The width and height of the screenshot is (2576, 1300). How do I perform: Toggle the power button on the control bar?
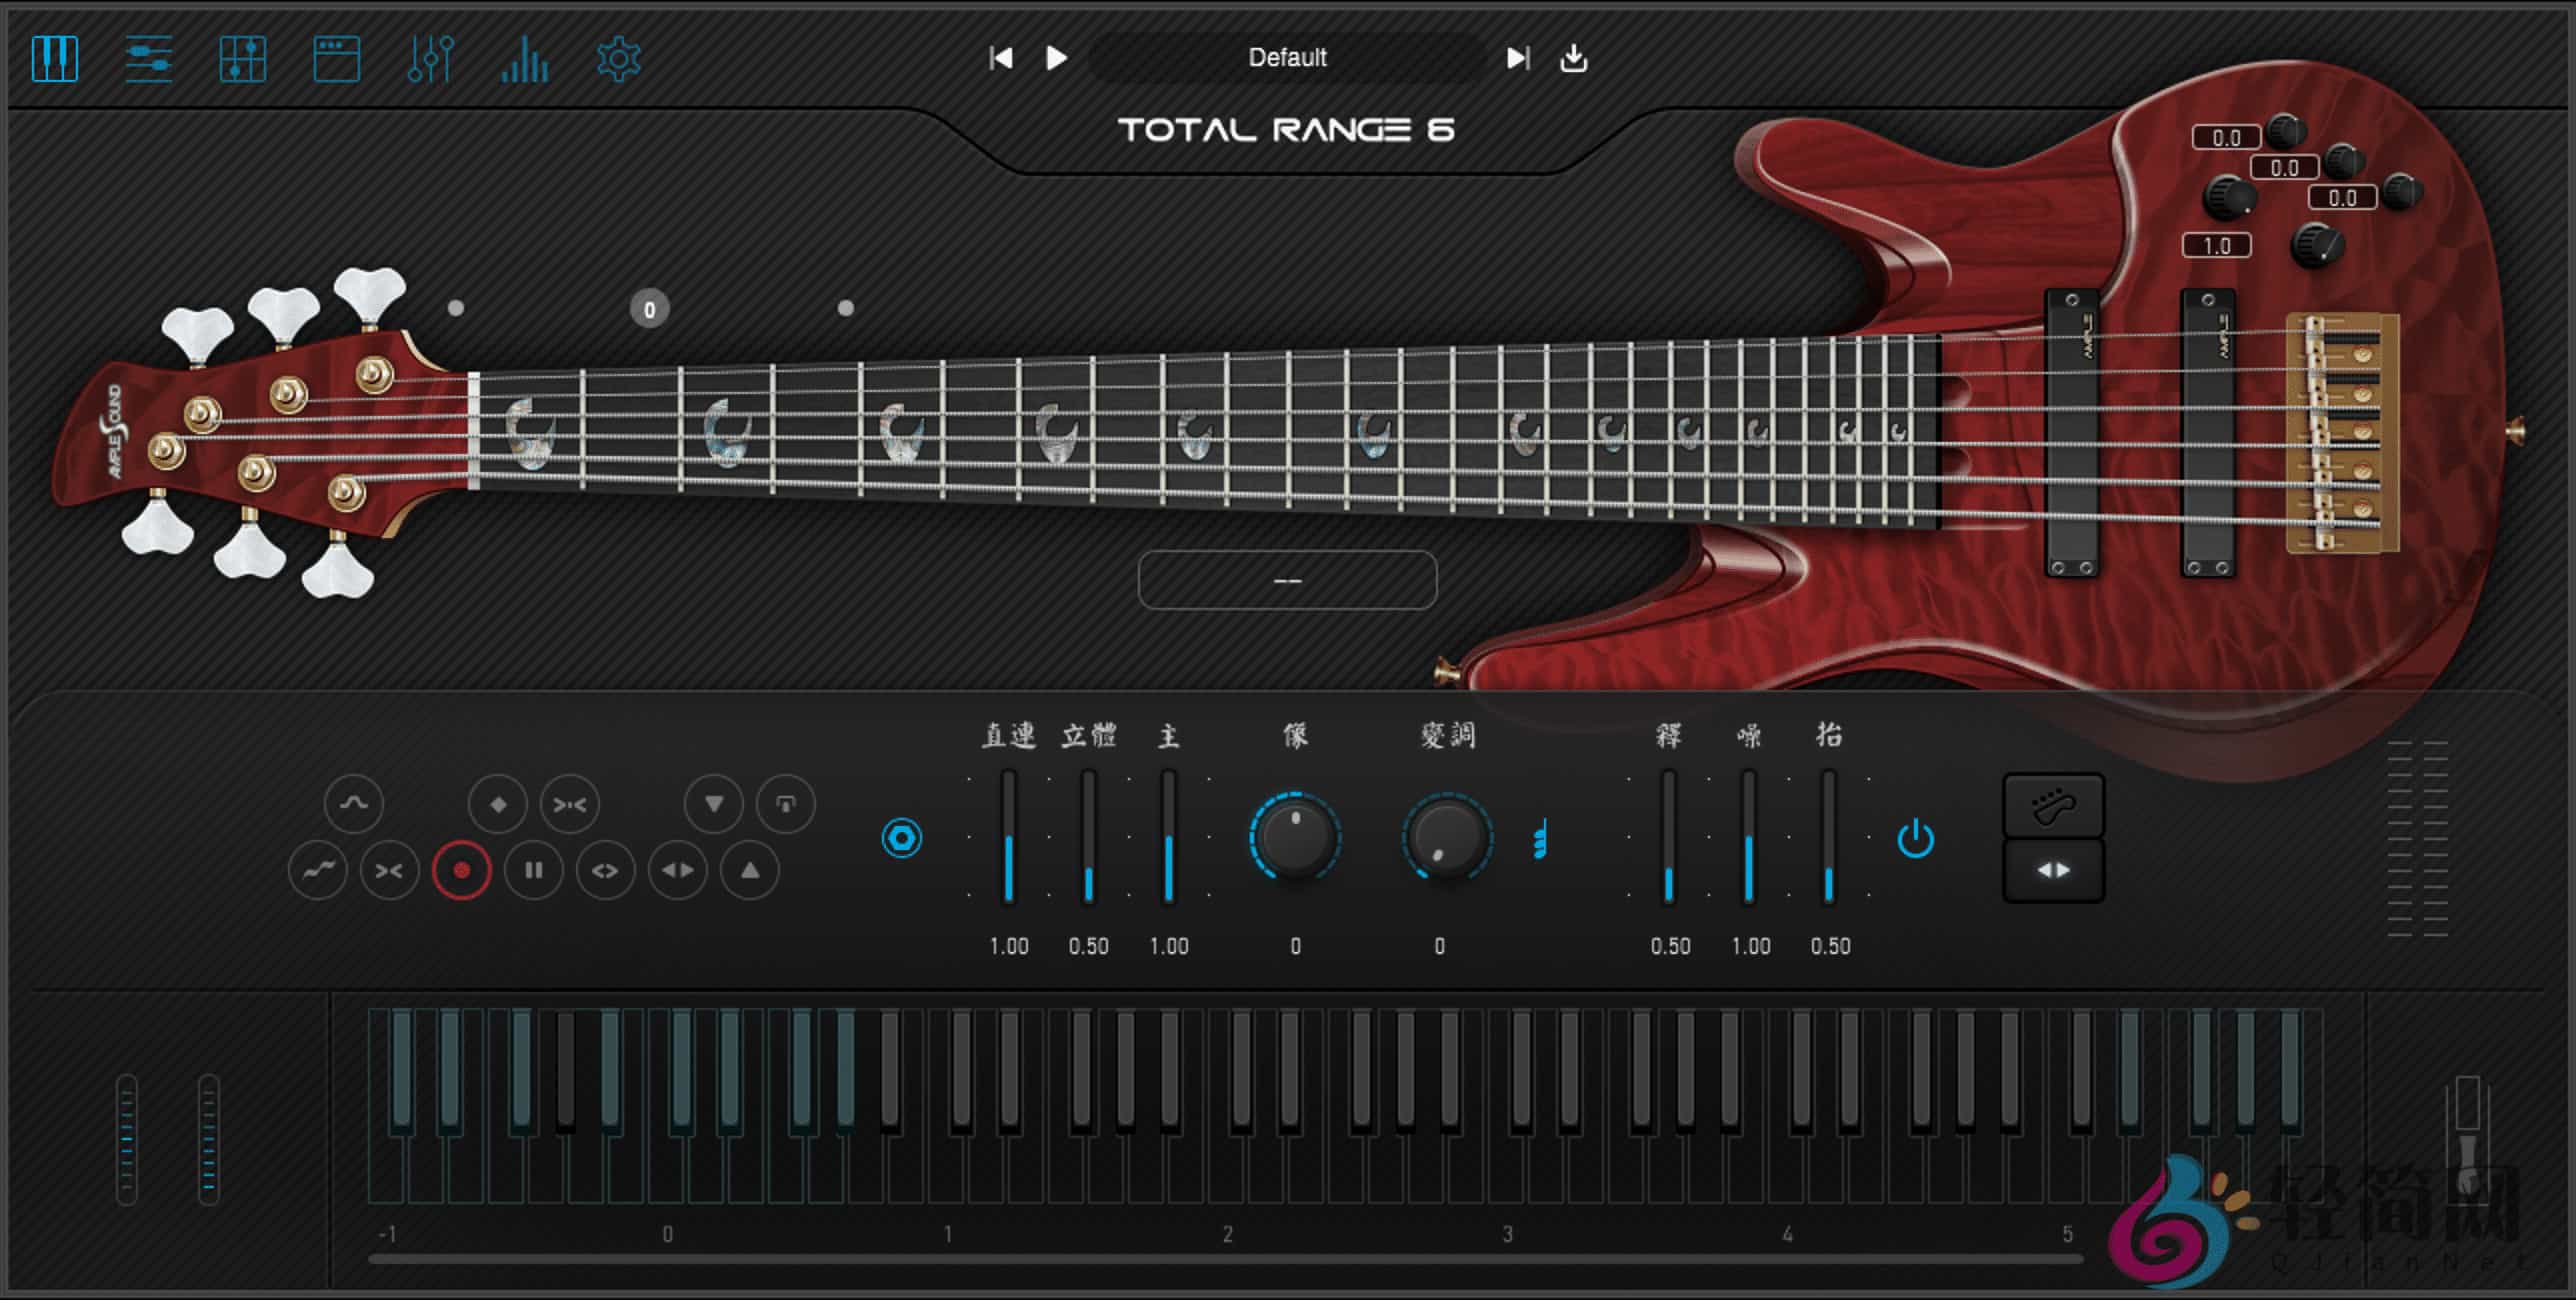tap(1916, 840)
